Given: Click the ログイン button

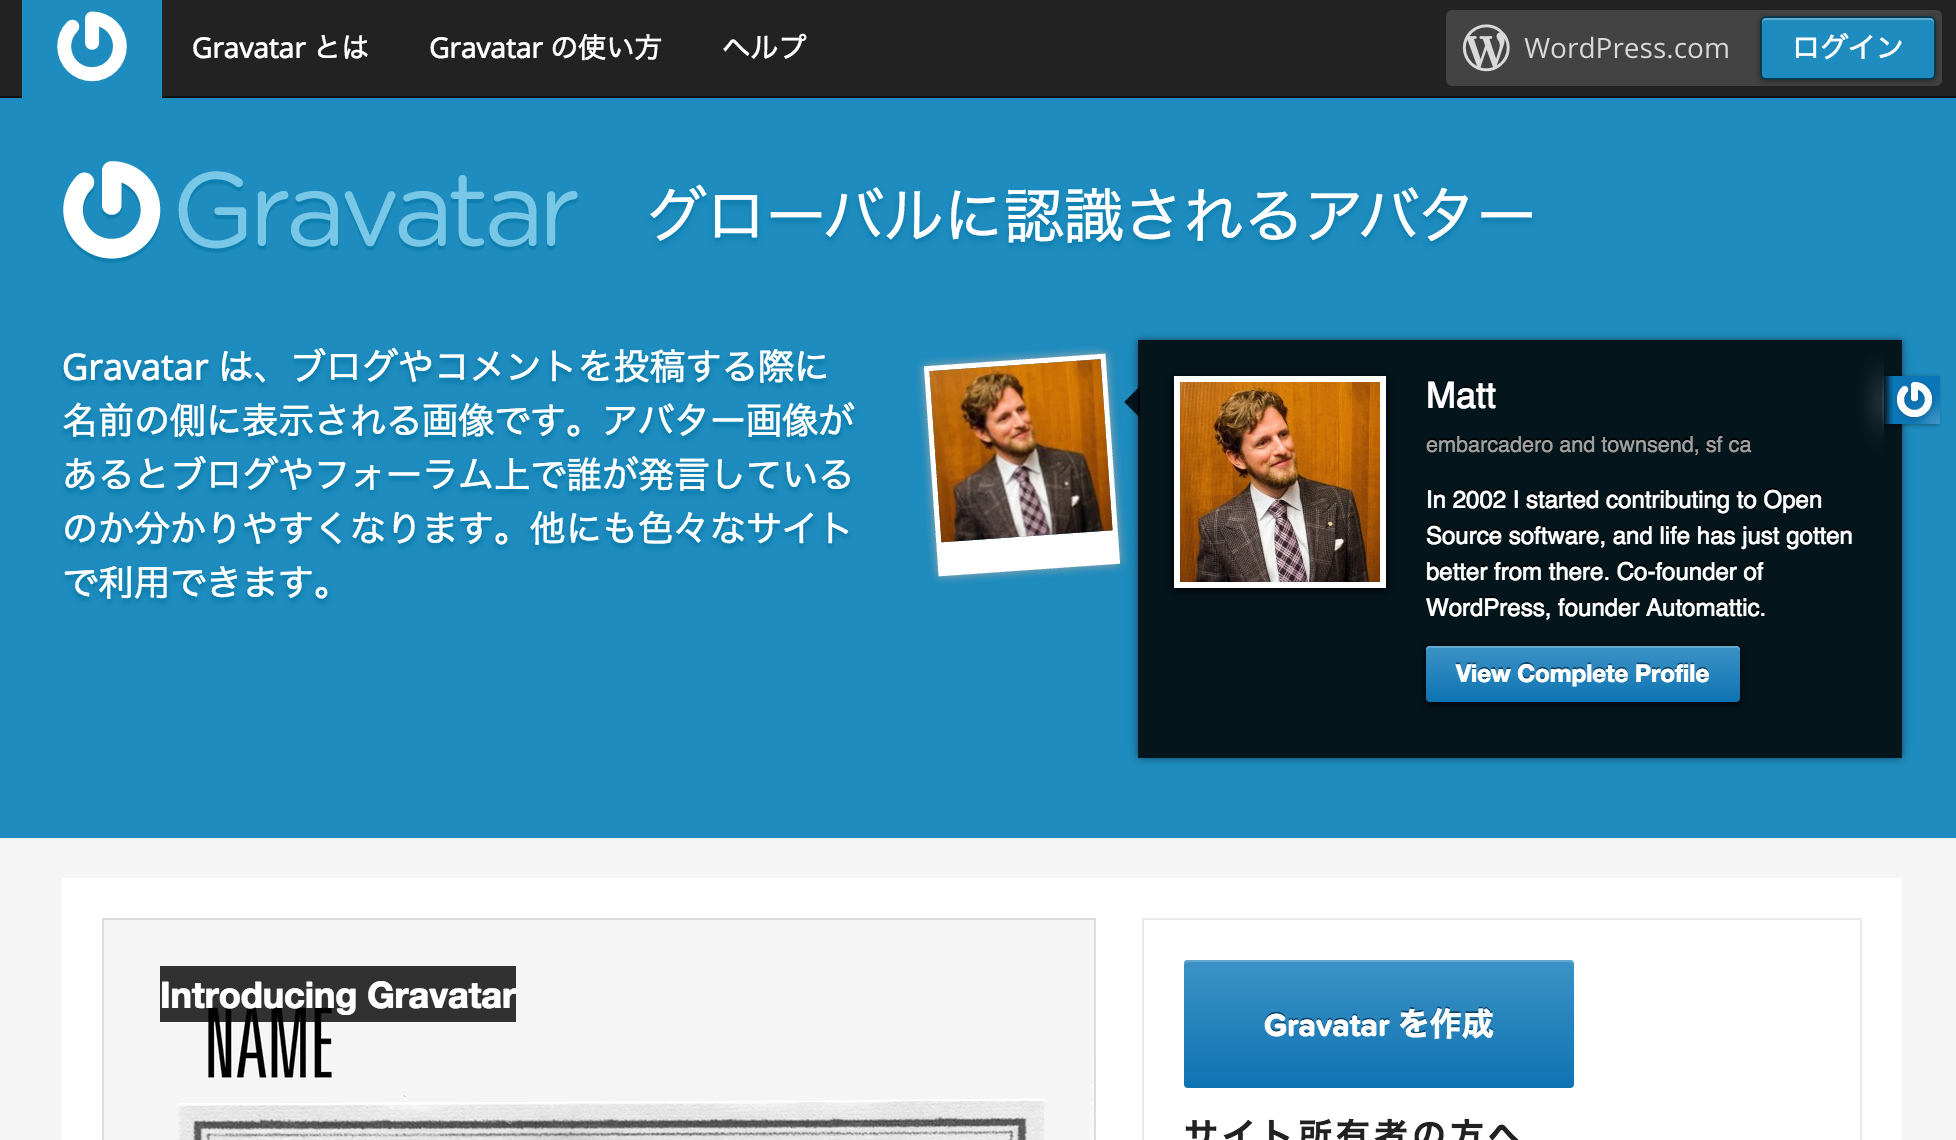Looking at the screenshot, I should (x=1847, y=47).
